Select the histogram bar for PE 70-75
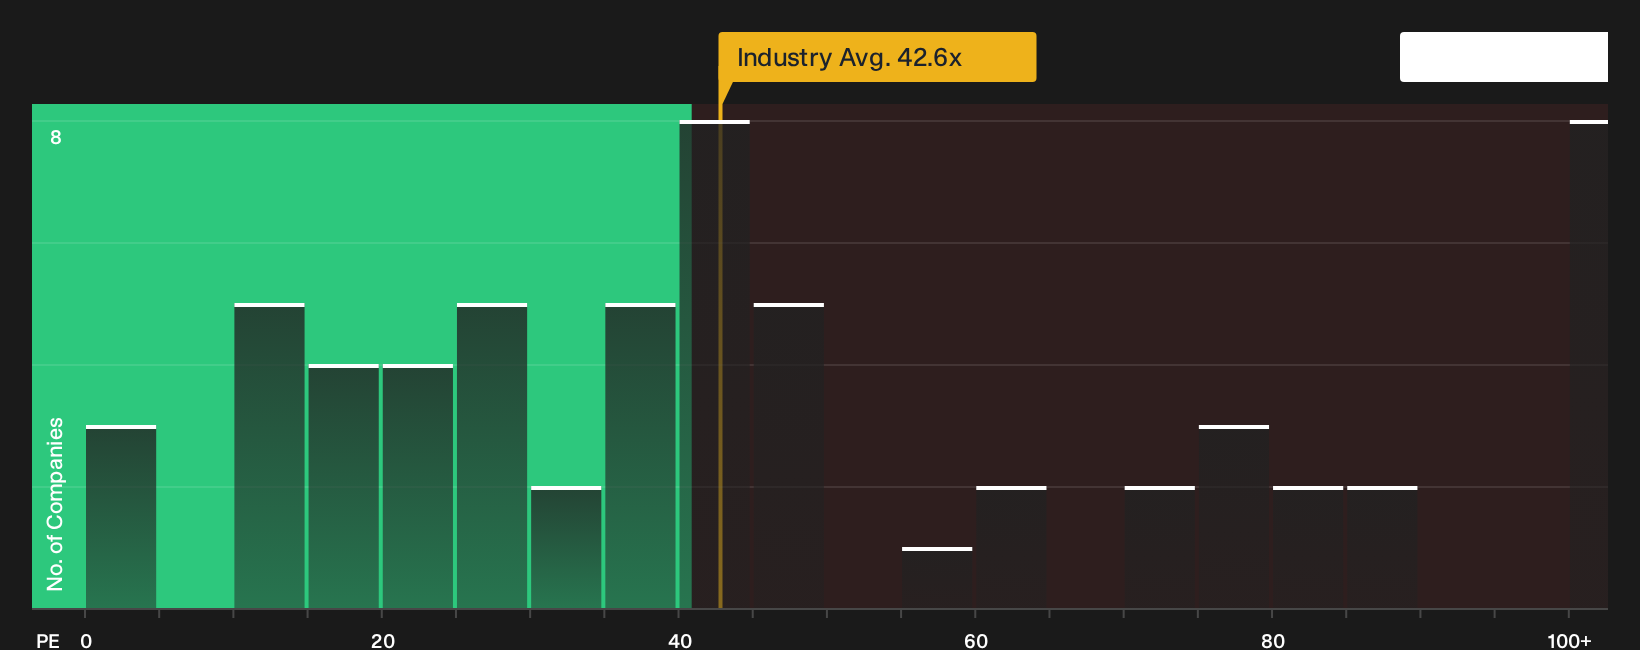Image resolution: width=1640 pixels, height=650 pixels. pyautogui.click(x=1159, y=547)
